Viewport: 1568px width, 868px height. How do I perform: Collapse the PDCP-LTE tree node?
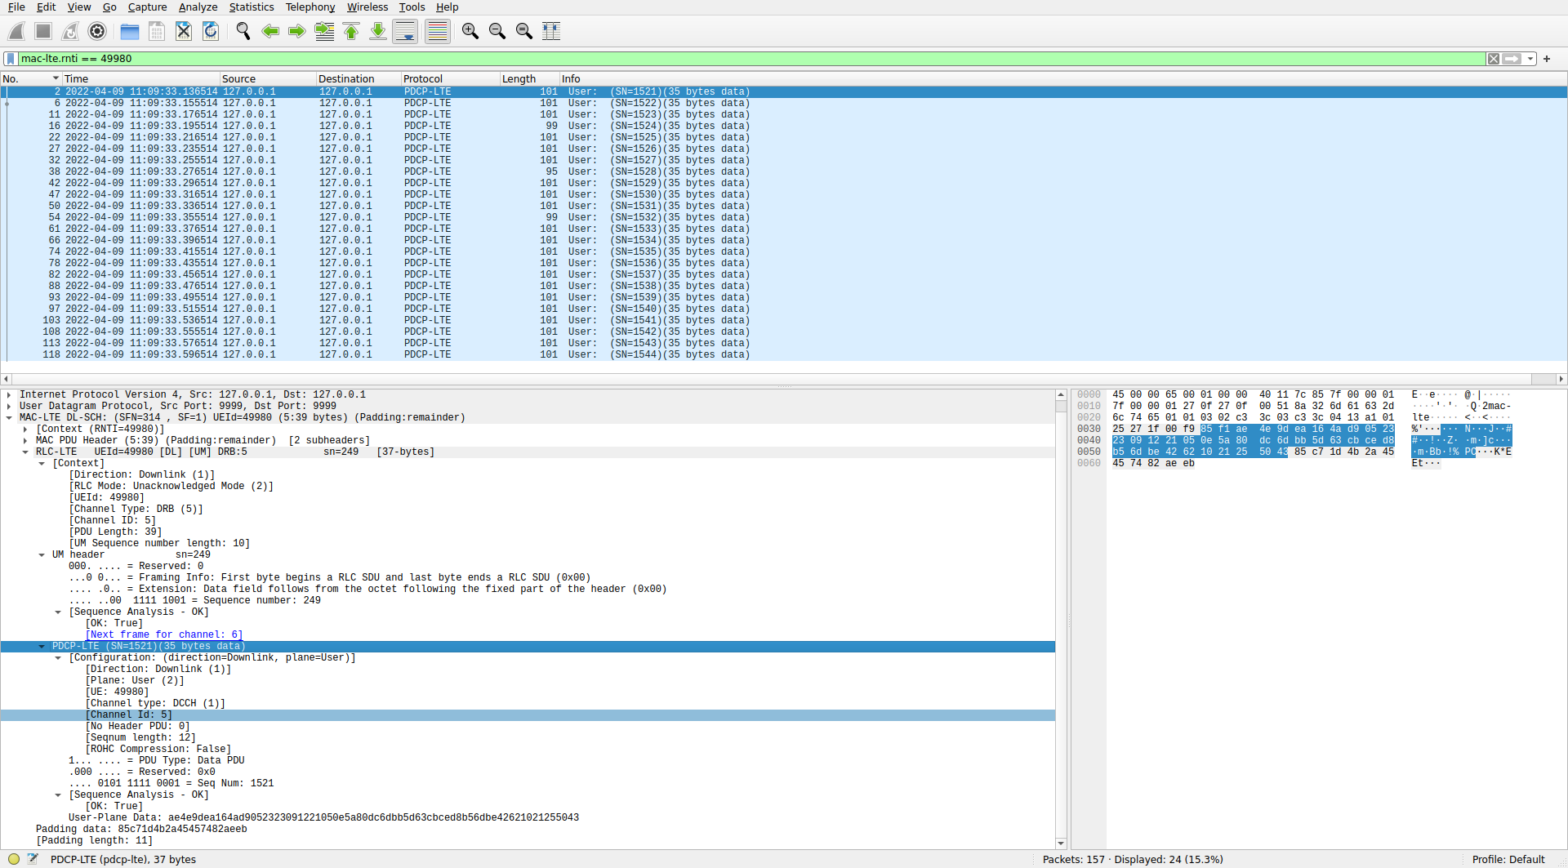pos(42,647)
